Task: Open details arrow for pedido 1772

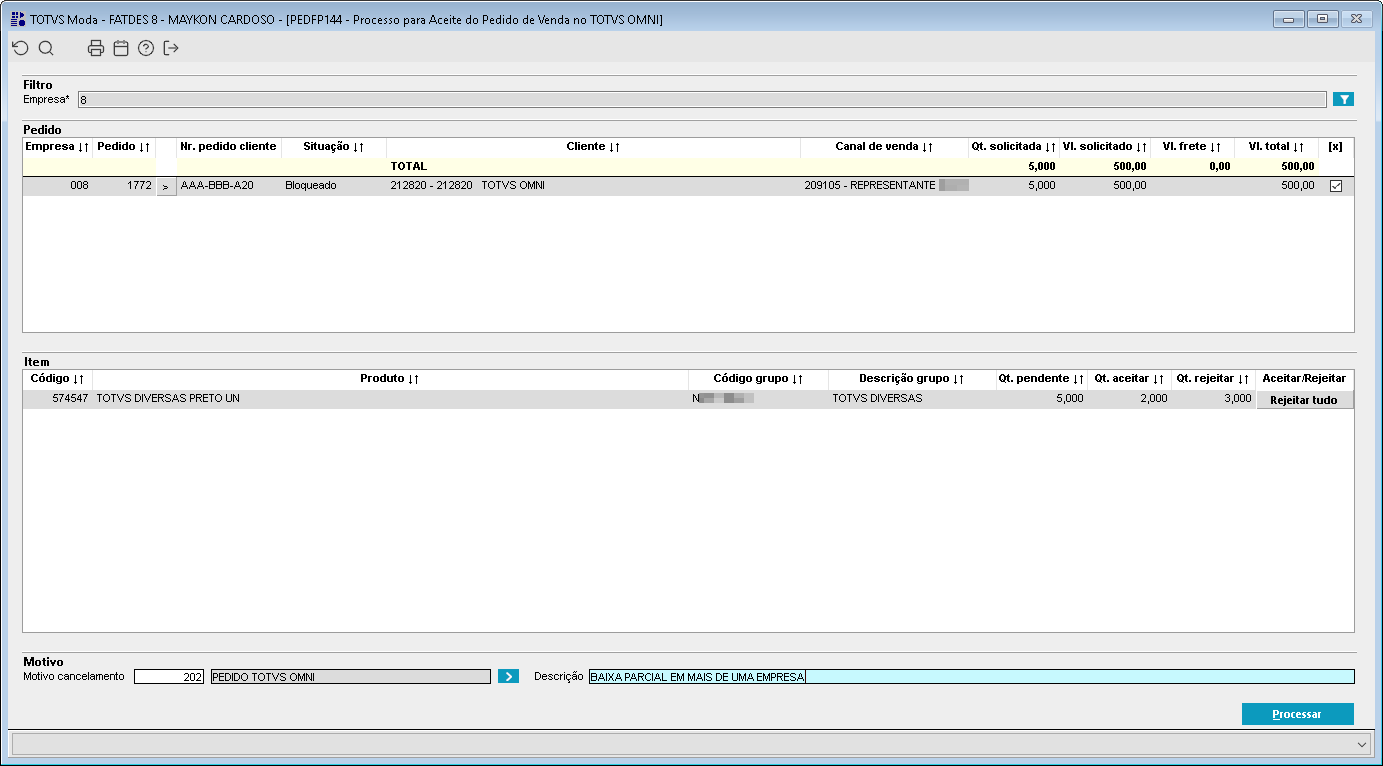Action: (166, 186)
